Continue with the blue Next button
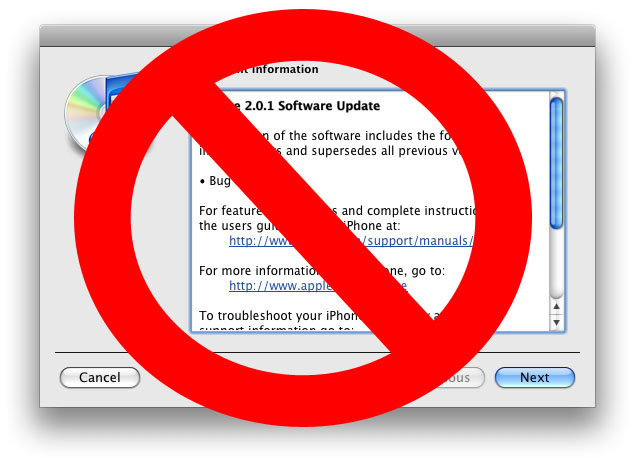This screenshot has width=635, height=462. coord(535,377)
